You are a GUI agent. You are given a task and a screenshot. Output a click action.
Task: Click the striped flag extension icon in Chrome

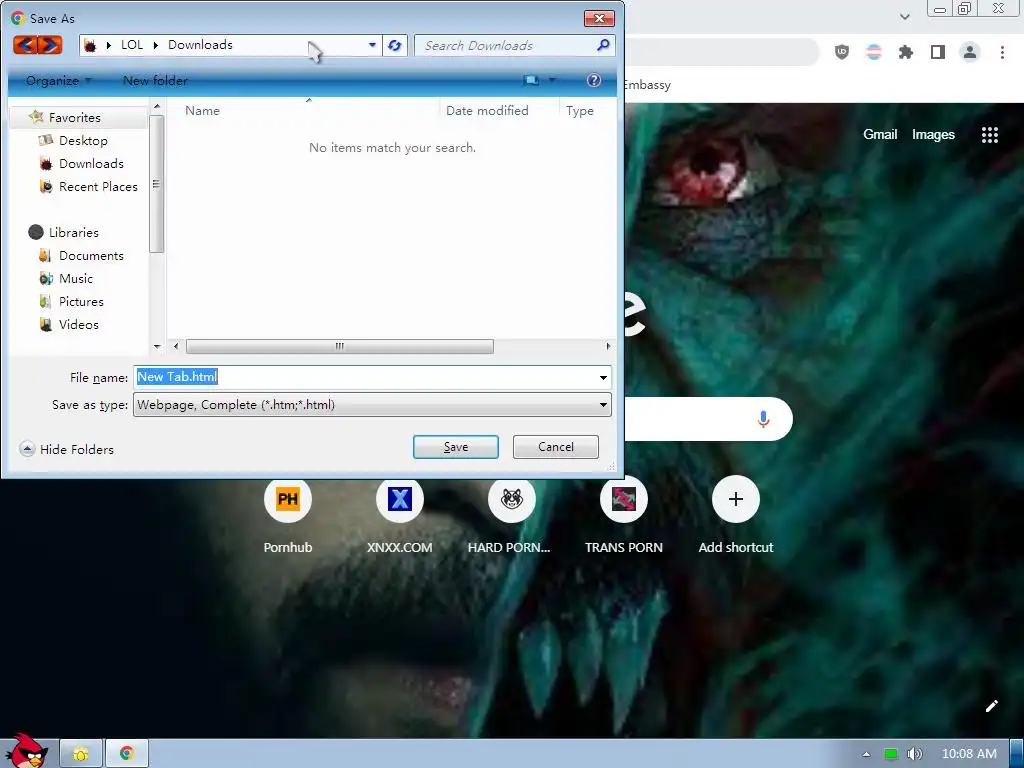[x=874, y=52]
